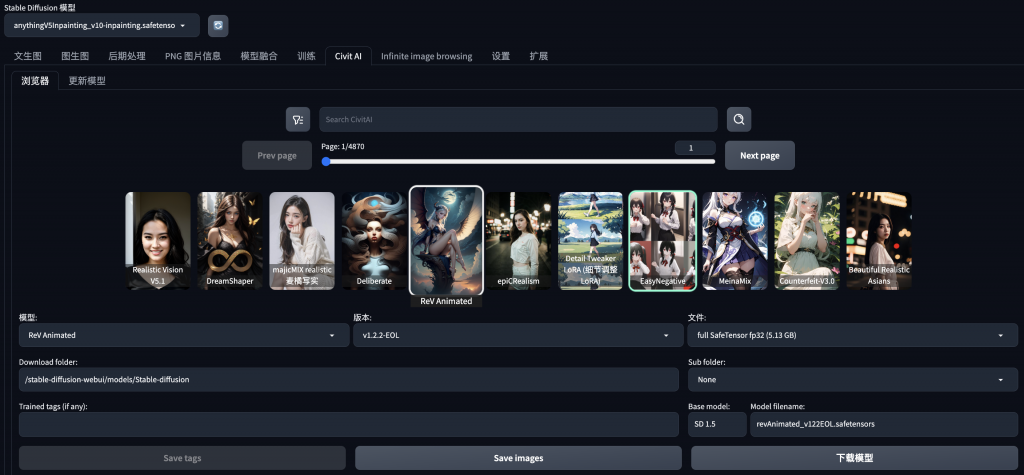1024x475 pixels.
Task: Expand the v1.2.2-EOL version dropdown
Action: pos(518,335)
